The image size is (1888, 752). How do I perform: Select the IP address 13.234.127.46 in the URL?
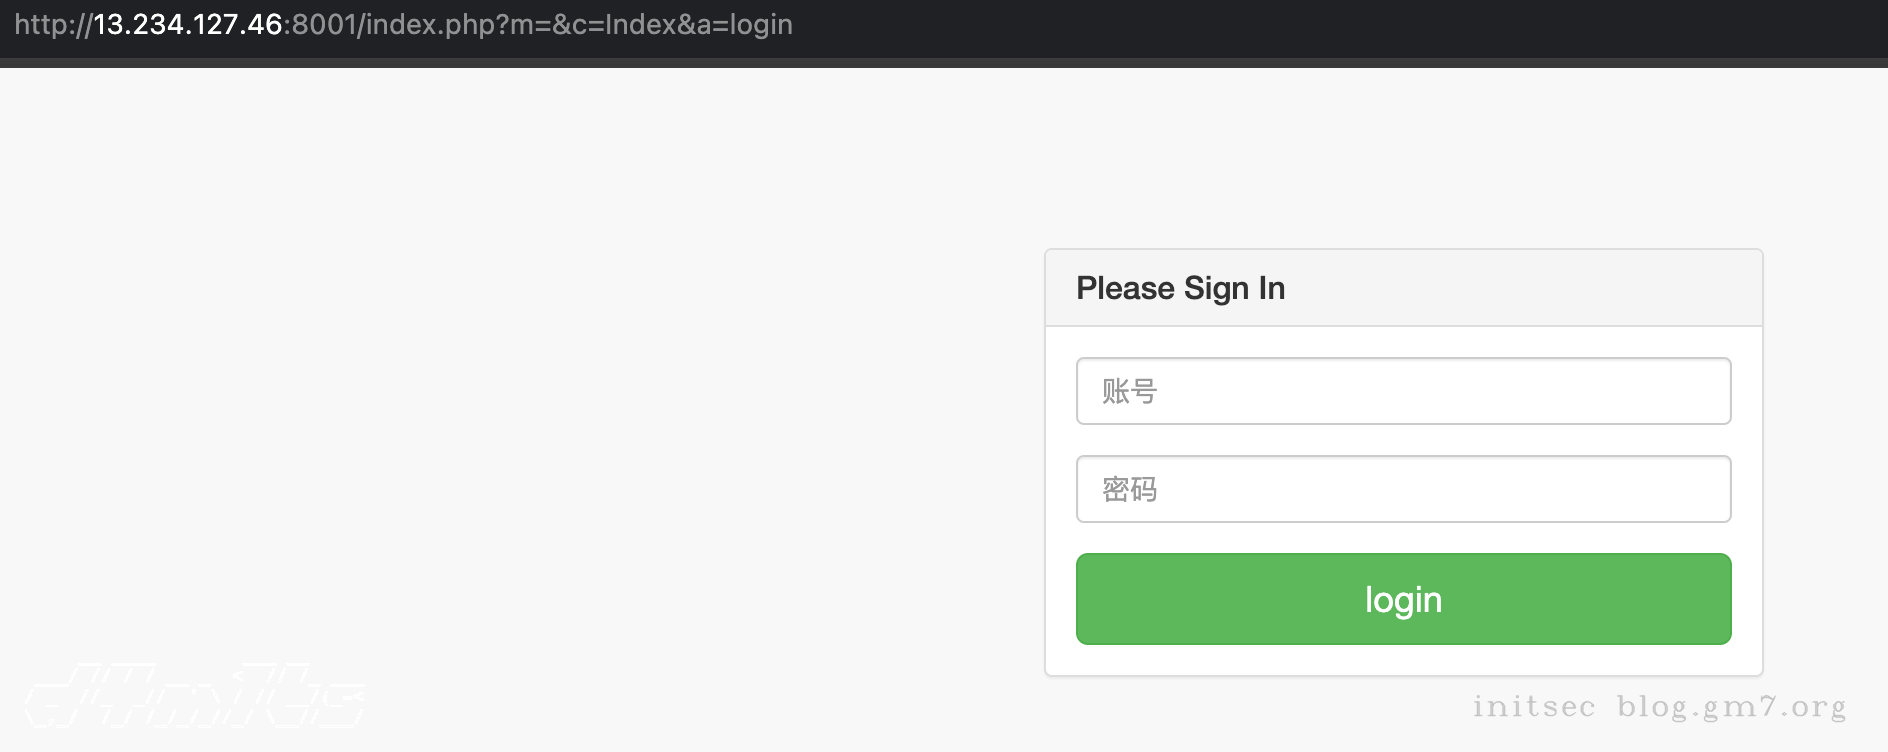point(188,24)
